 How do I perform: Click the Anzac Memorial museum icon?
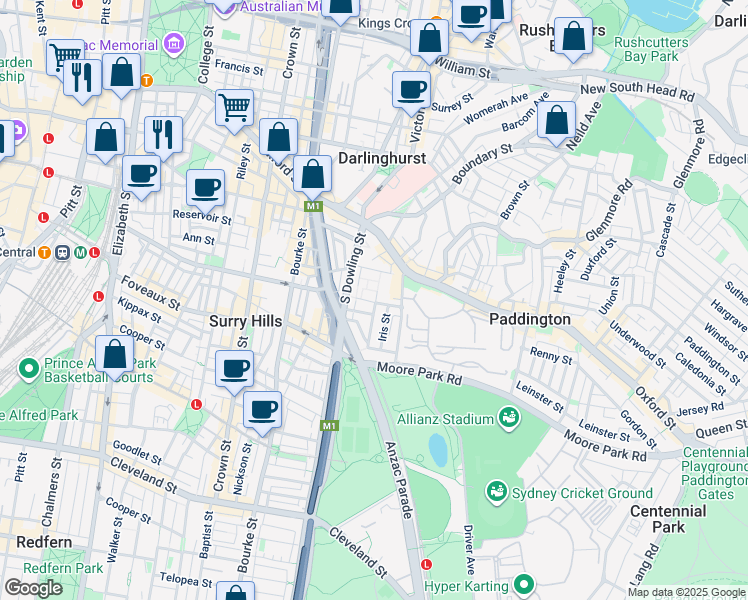(174, 45)
